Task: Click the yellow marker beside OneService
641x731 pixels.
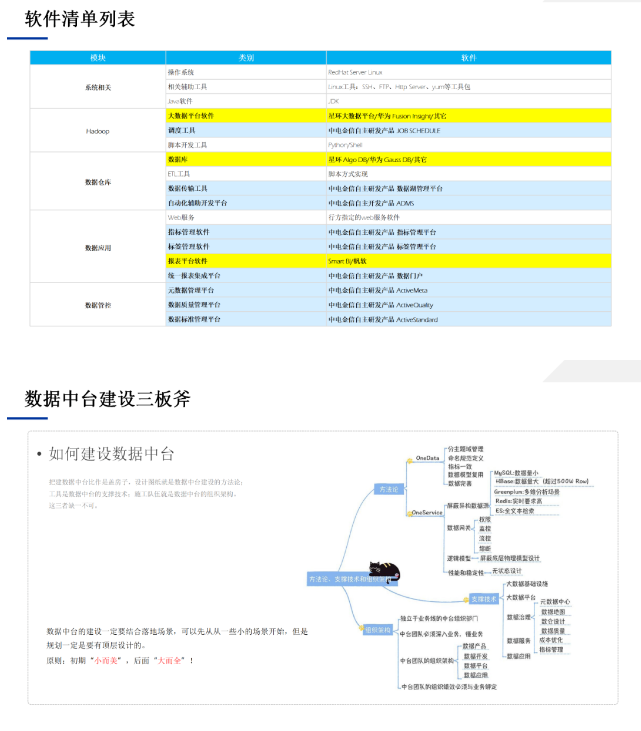Action: tap(409, 513)
